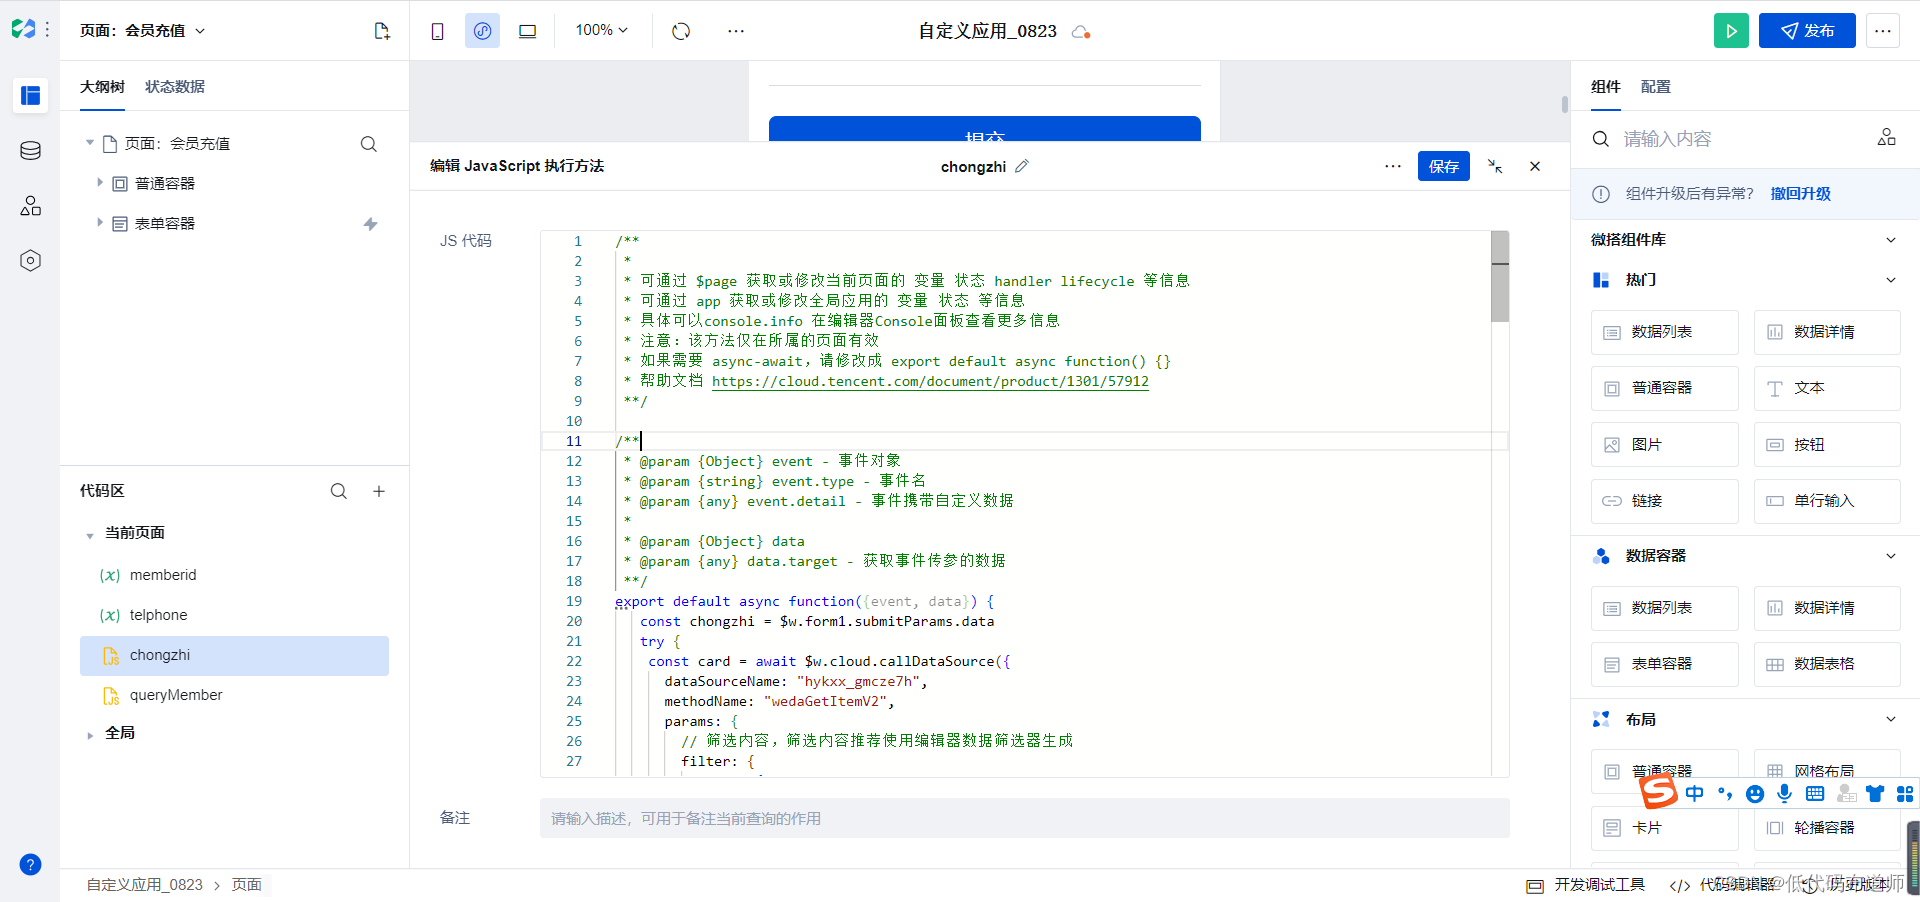The height and width of the screenshot is (902, 1920).
Task: Switch to mobile phone preview mode
Action: point(437,31)
